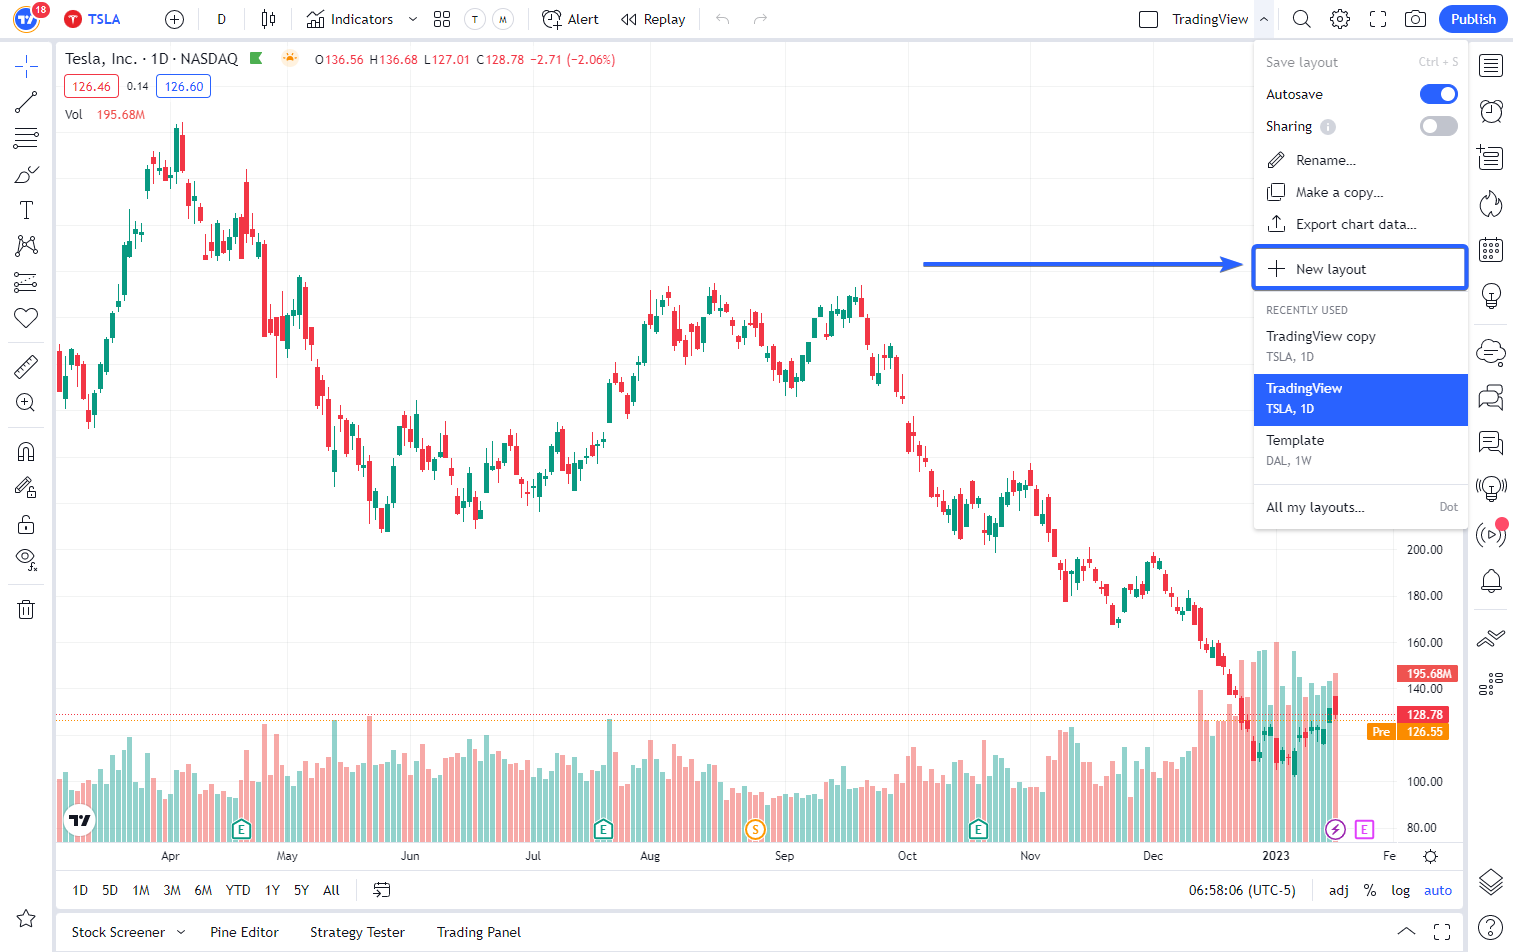Open the TradingView copy layout
1513x952 pixels.
coord(1360,346)
